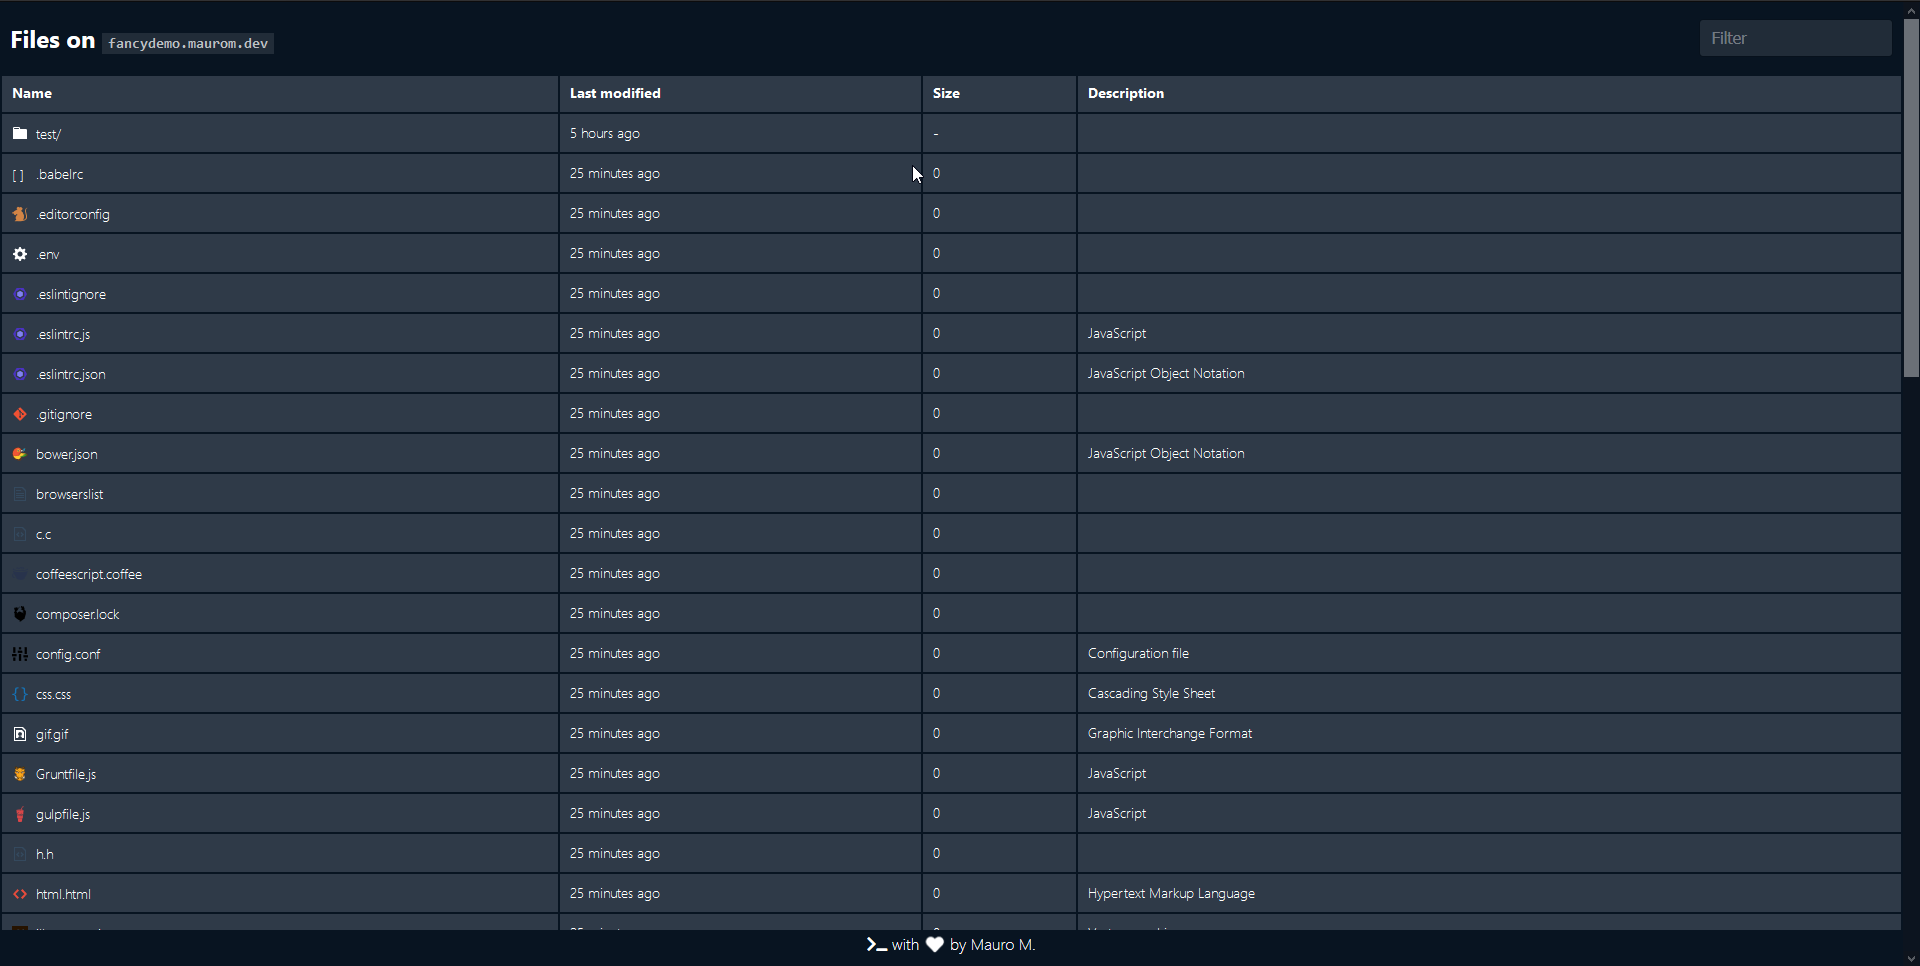Click the angle brackets icon beside html.html
1920x966 pixels.
tap(20, 894)
